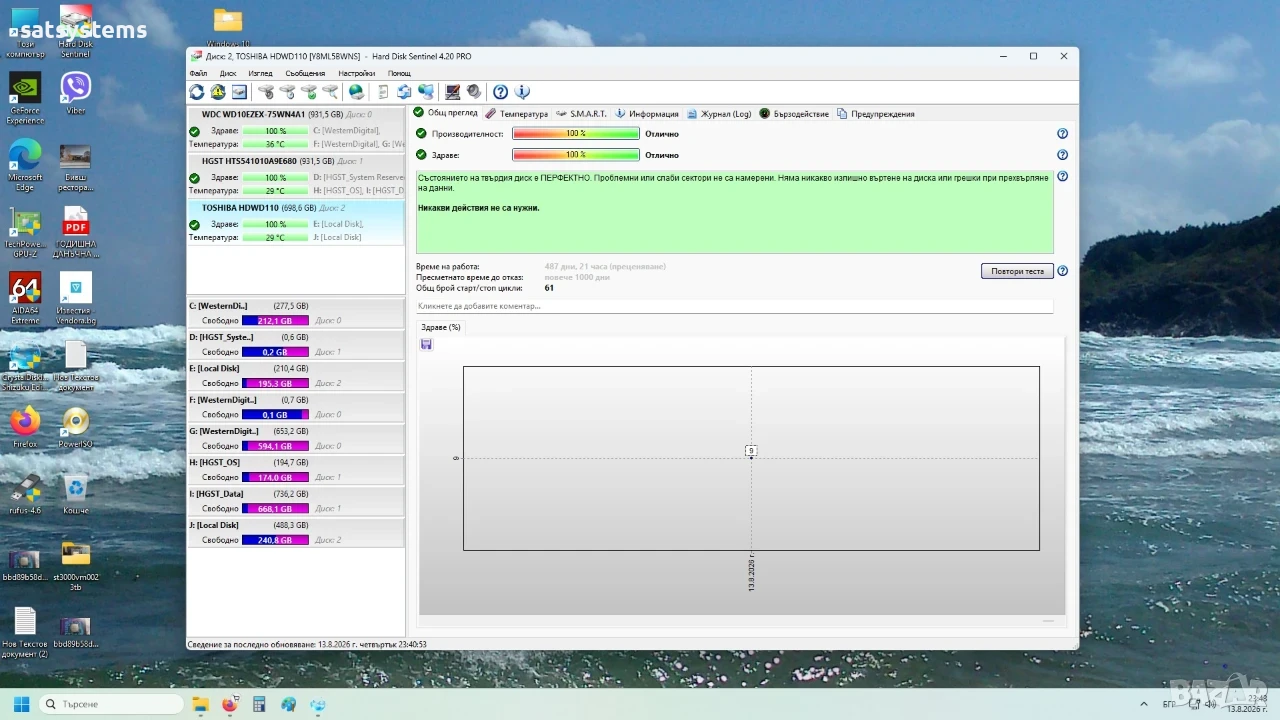Select H: [HGST_OS] partition row
This screenshot has width=1280, height=720.
pos(296,470)
